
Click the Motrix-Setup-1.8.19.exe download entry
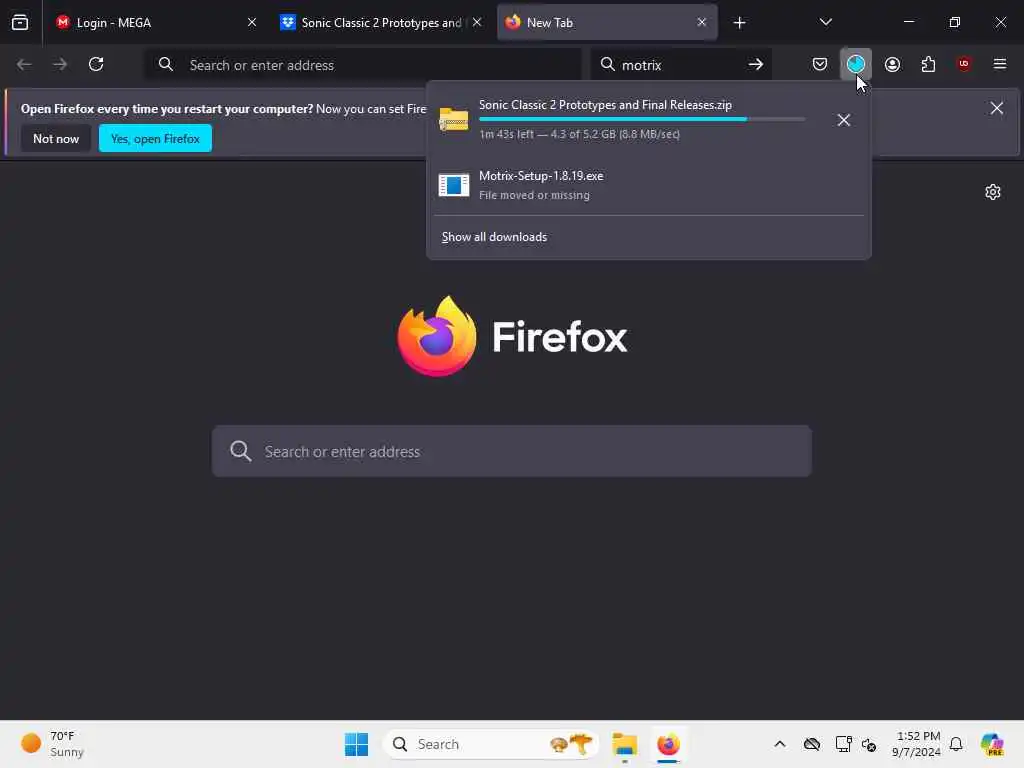tap(648, 185)
